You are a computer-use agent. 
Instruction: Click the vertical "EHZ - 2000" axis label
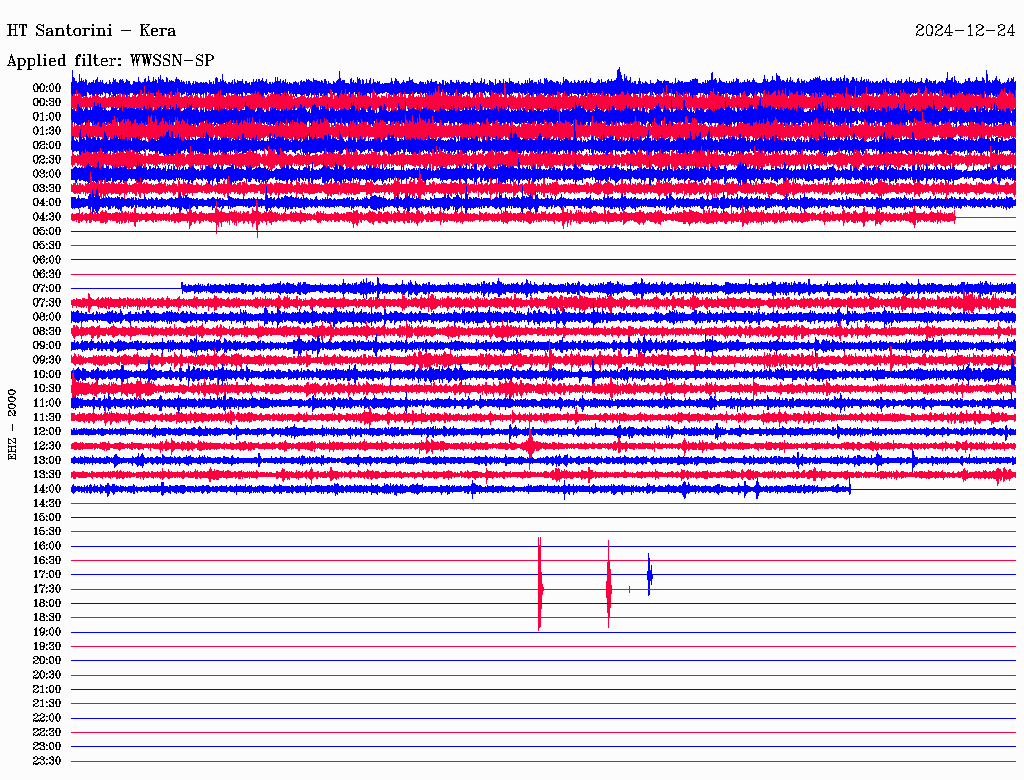click(x=13, y=424)
